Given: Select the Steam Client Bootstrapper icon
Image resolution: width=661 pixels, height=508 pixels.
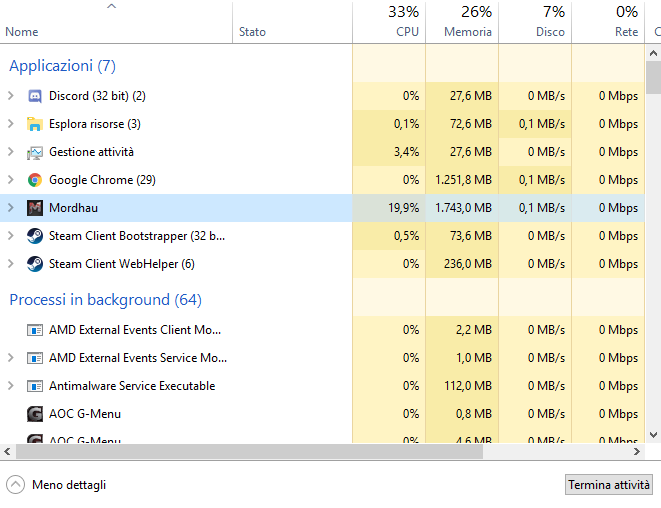Looking at the screenshot, I should coord(34,236).
